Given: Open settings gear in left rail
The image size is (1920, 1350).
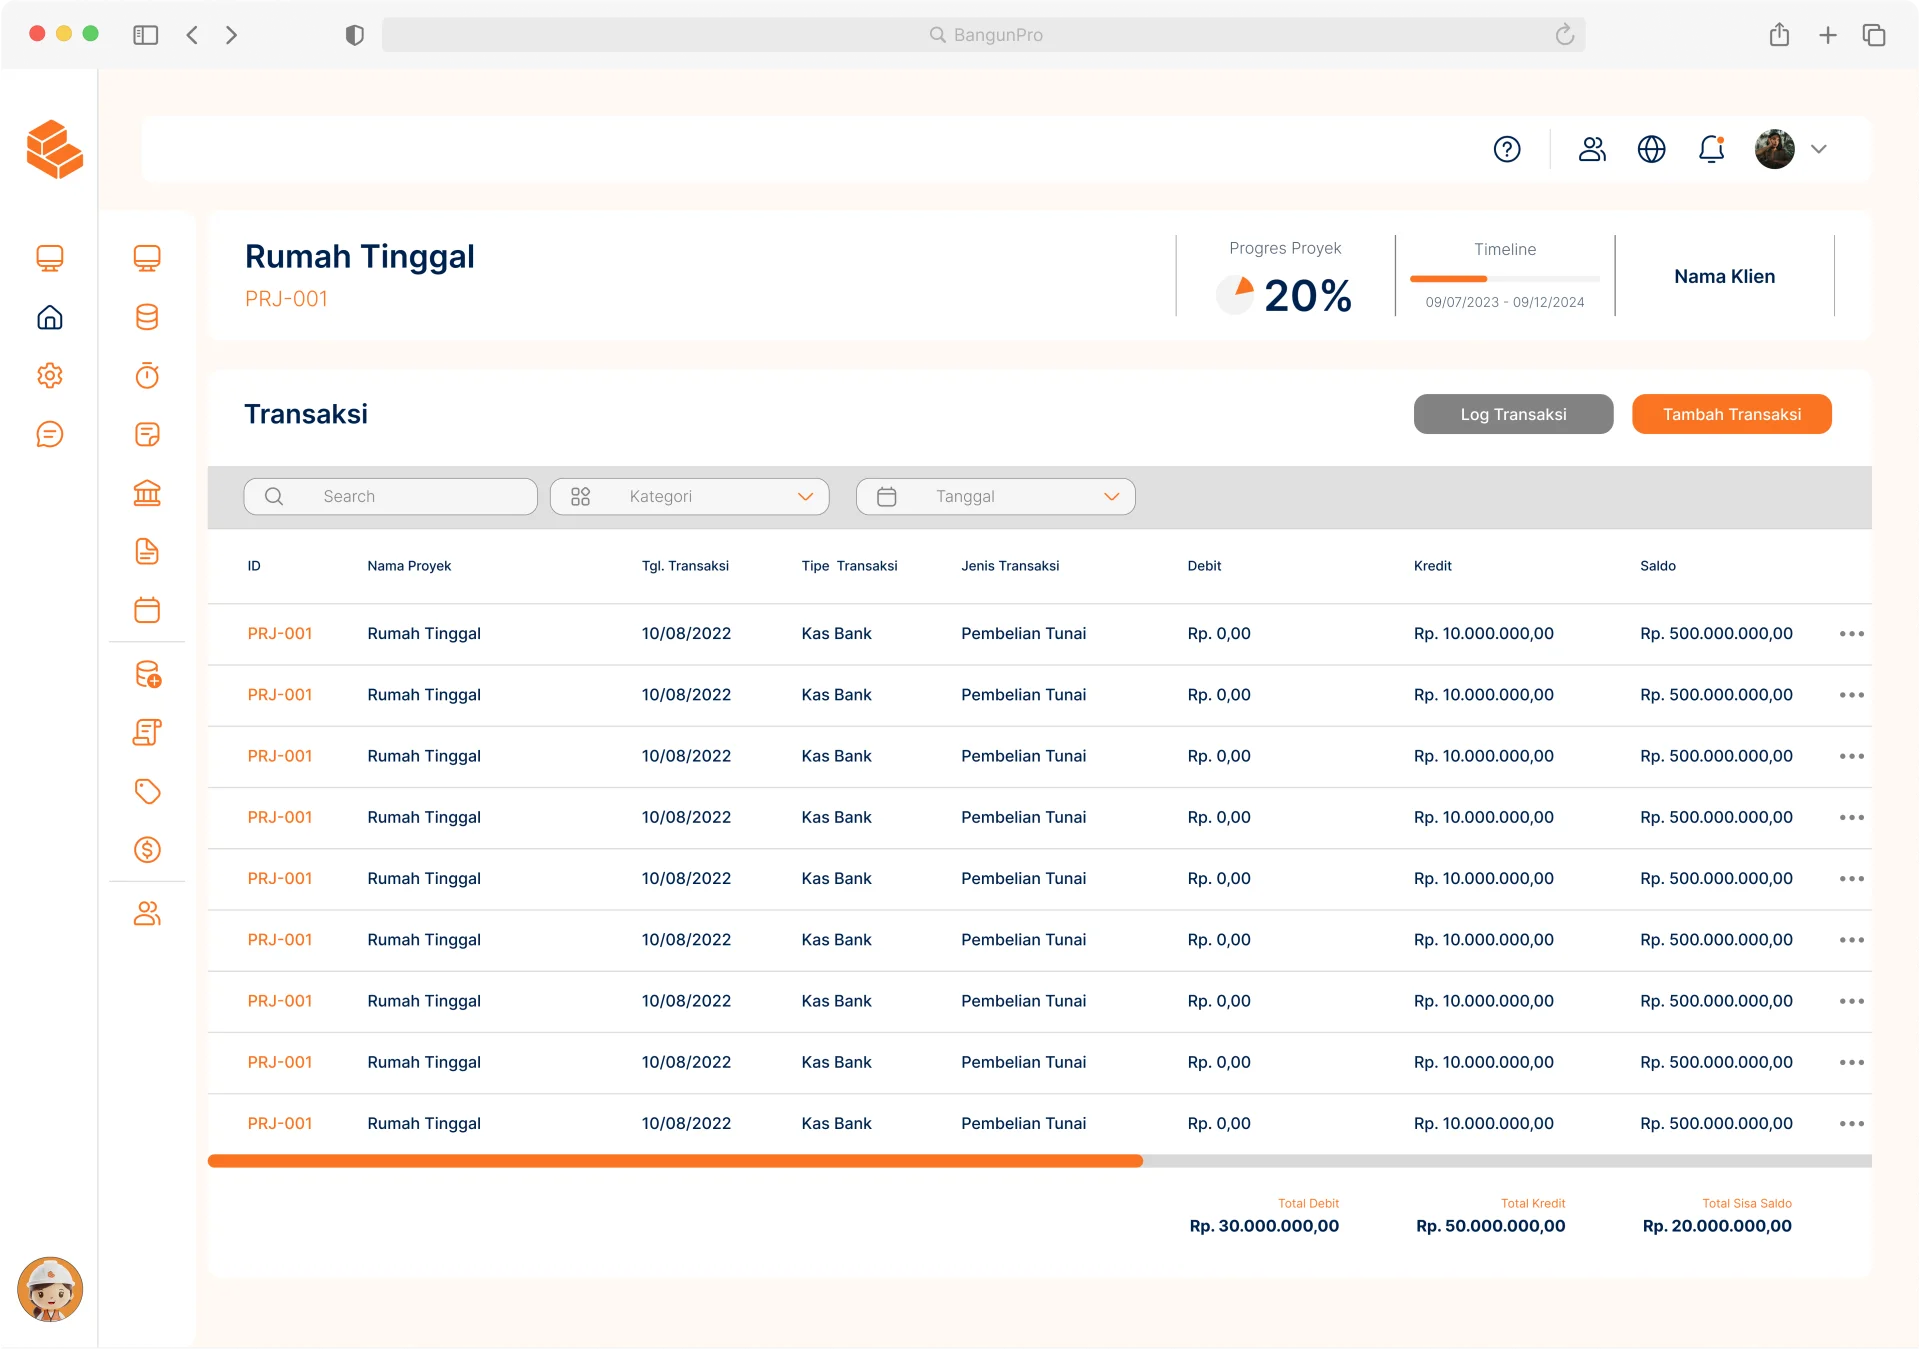Looking at the screenshot, I should pos(50,376).
